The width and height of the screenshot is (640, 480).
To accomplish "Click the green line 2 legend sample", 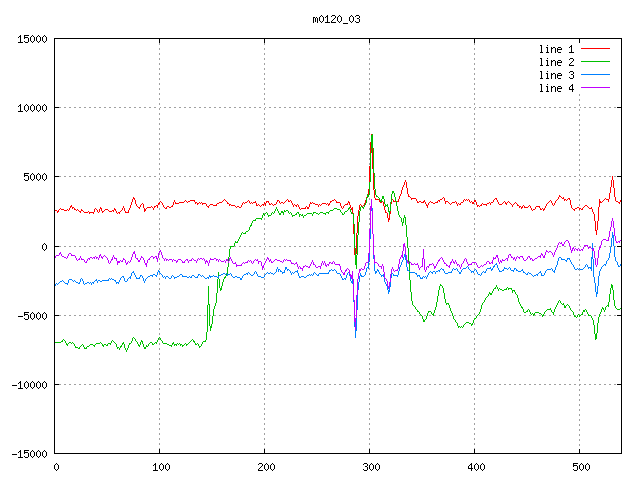I will point(595,62).
